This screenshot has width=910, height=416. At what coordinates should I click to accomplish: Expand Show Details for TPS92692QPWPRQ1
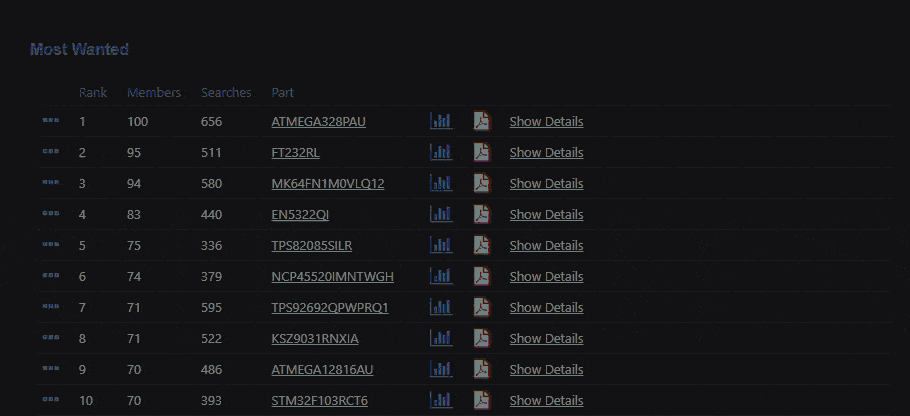546,308
